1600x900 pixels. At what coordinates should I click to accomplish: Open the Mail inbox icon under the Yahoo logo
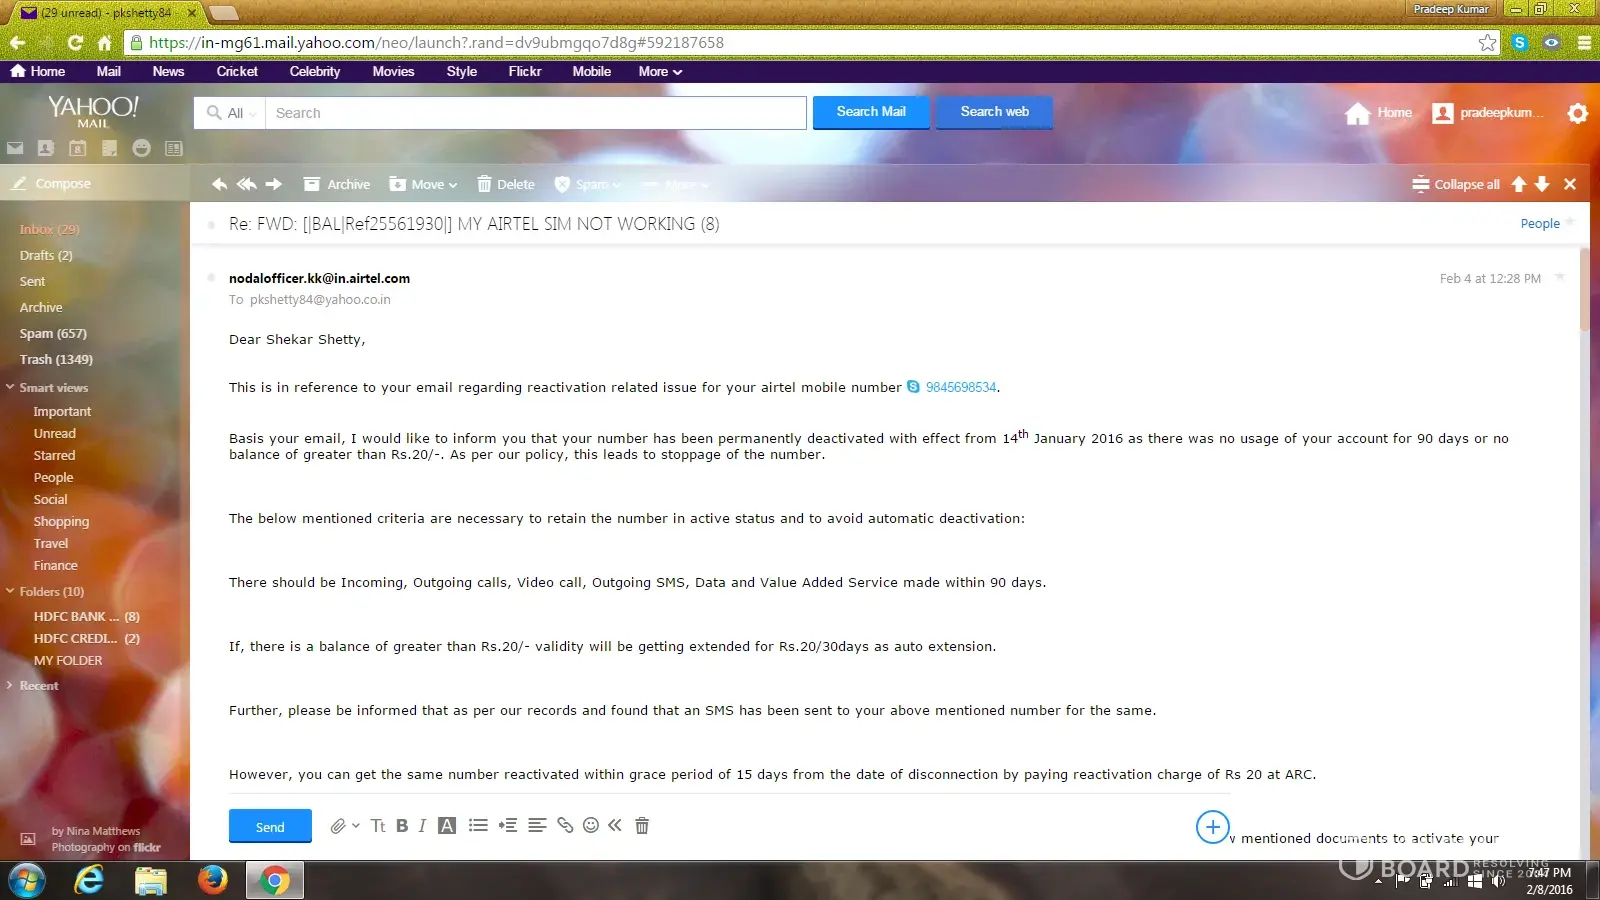pyautogui.click(x=15, y=148)
